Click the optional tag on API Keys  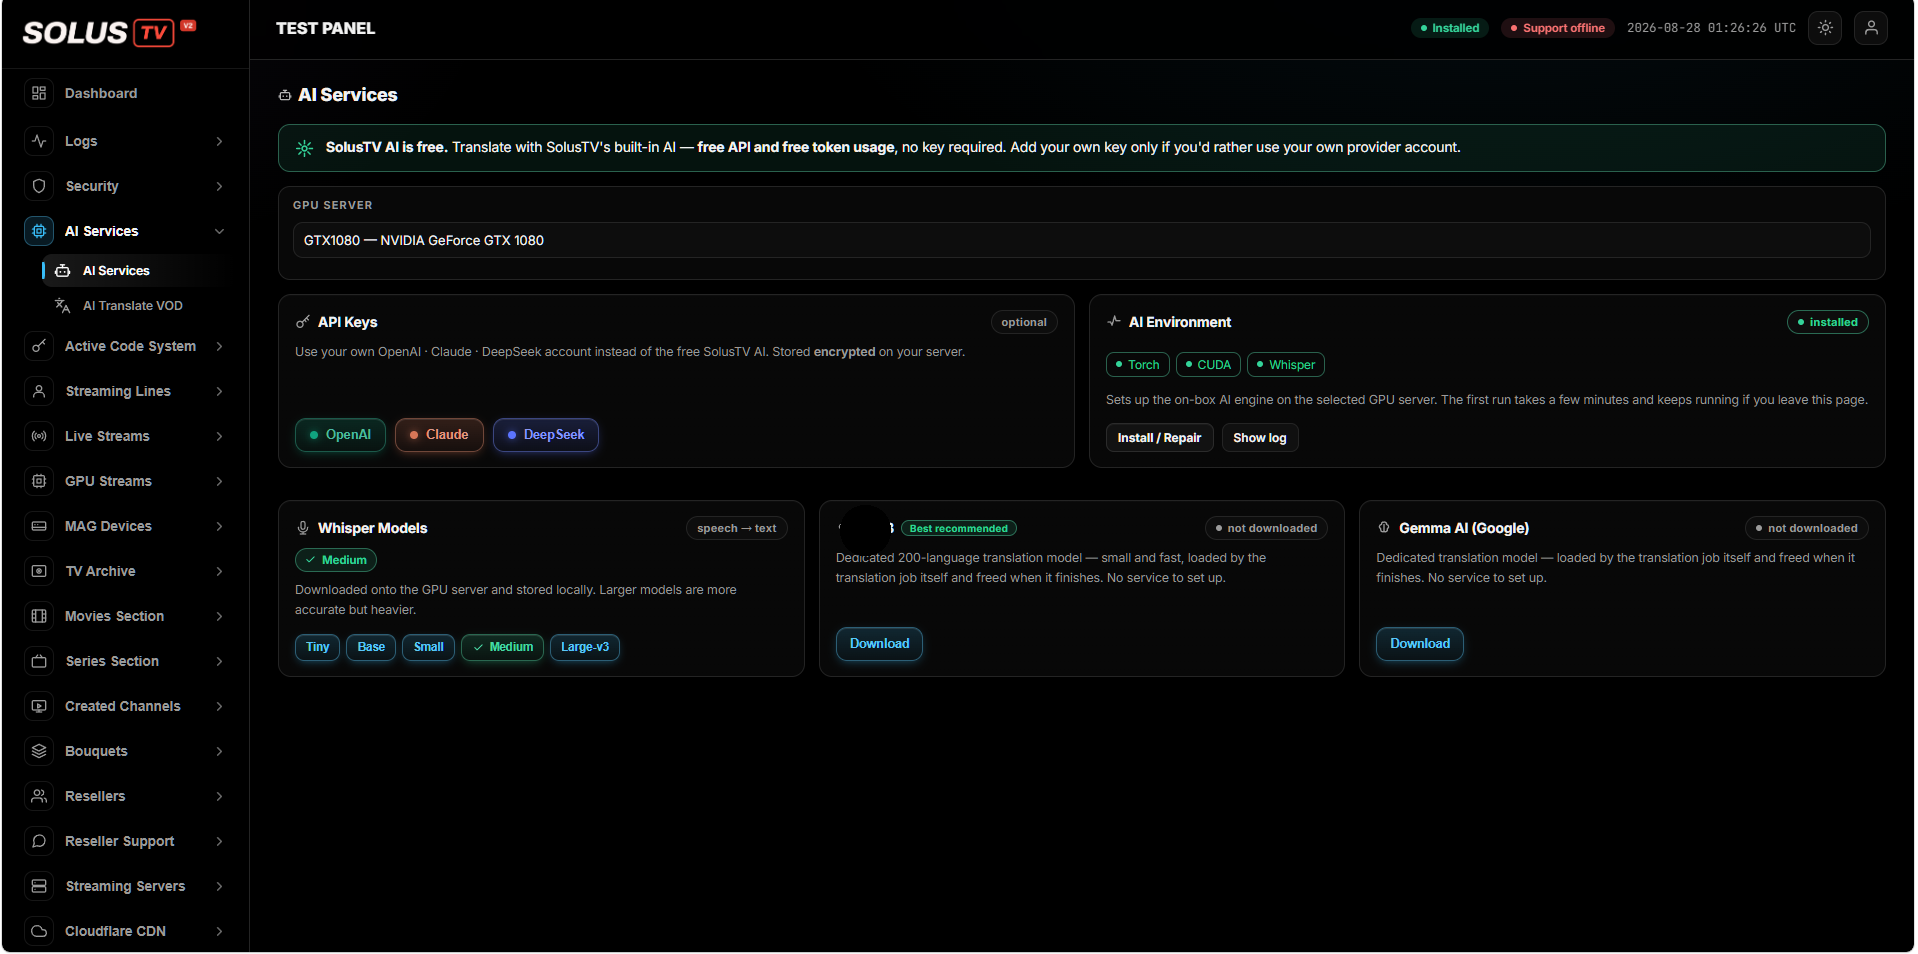click(1024, 322)
